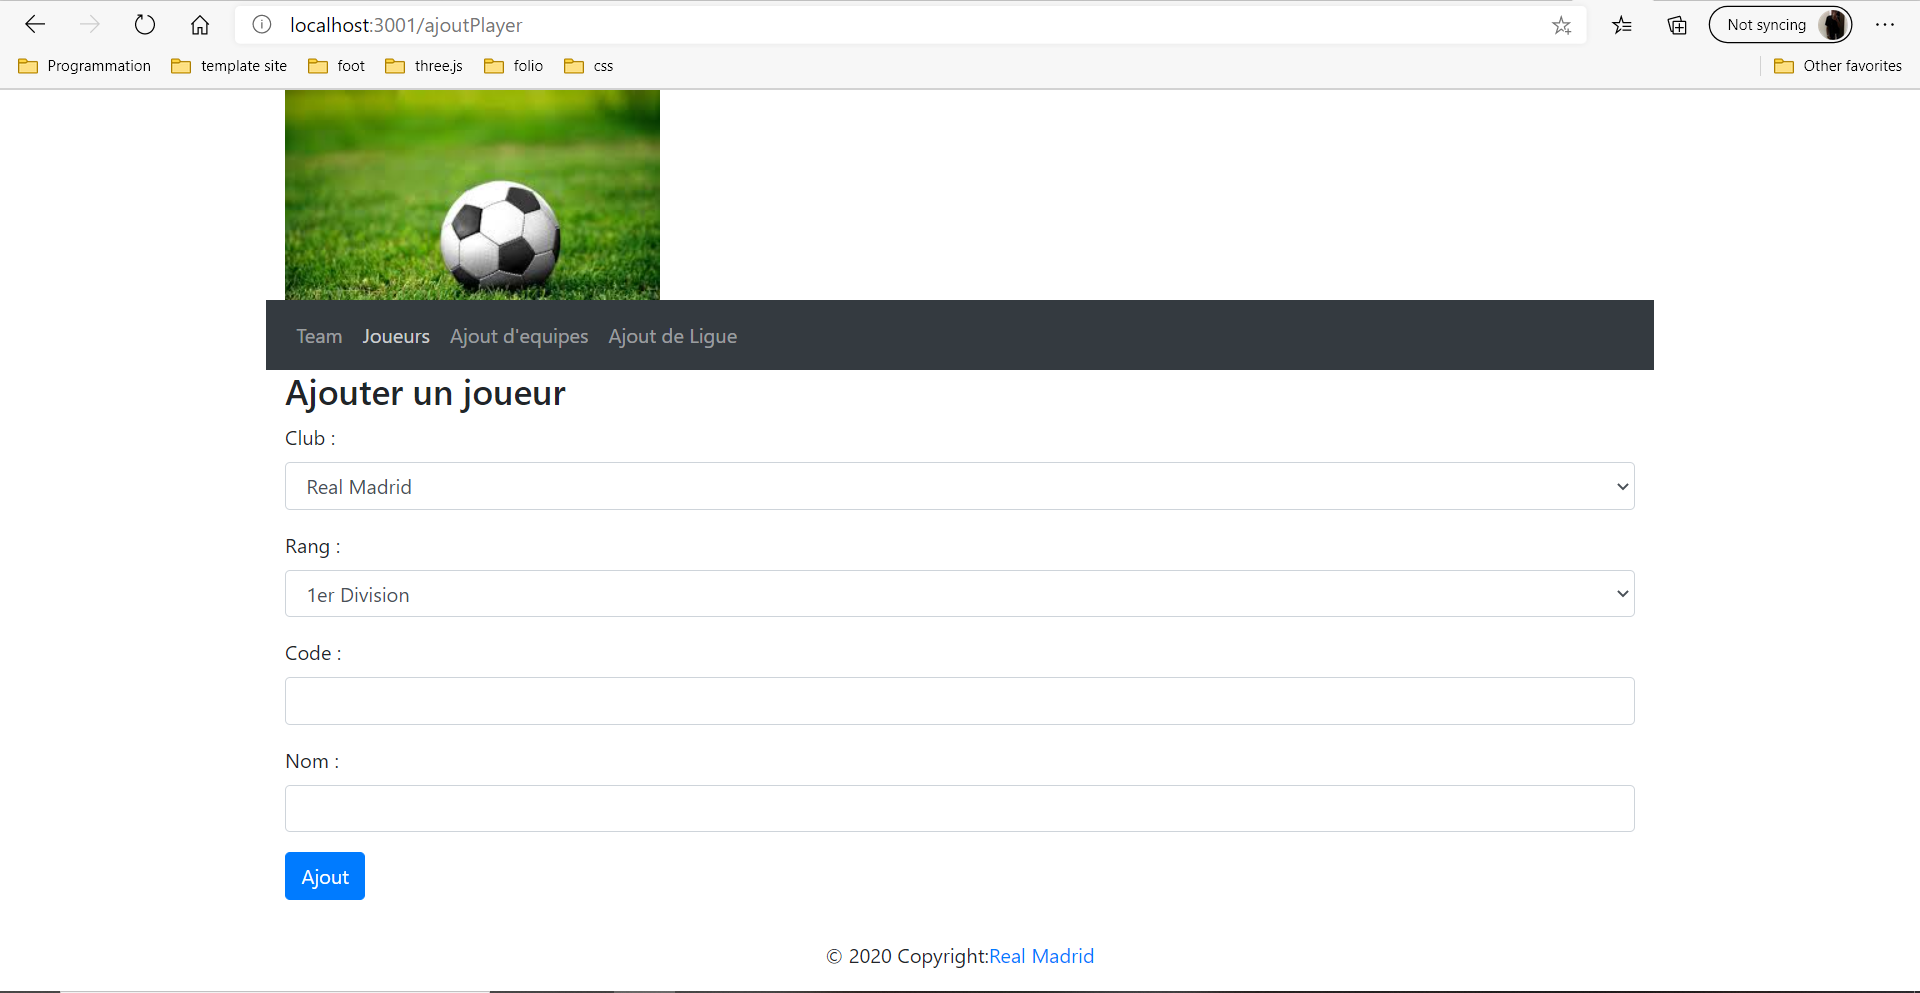Expand the Rang dropdown showing 1er Division
This screenshot has width=1920, height=993.
960,594
